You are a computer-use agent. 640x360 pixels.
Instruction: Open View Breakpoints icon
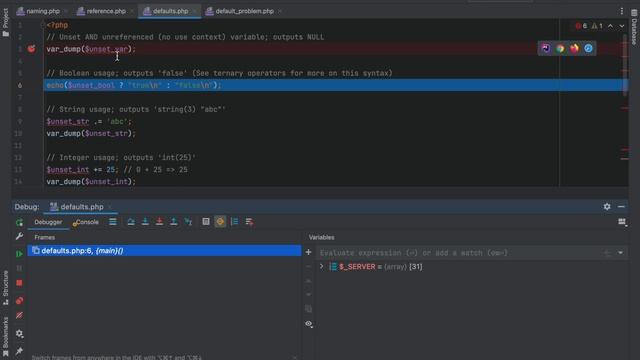[x=19, y=301]
